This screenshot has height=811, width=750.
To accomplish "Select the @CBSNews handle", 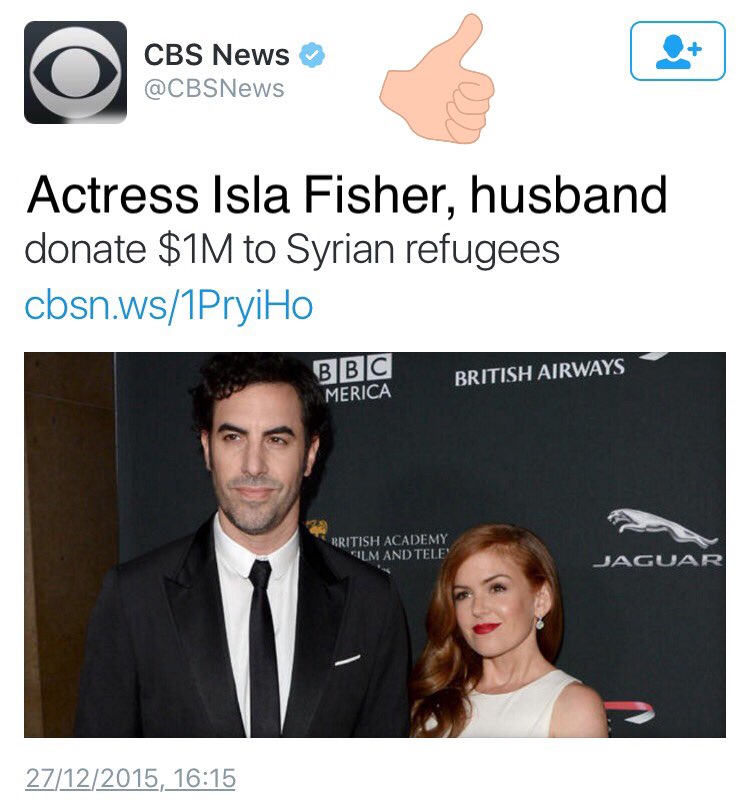I will coord(214,88).
